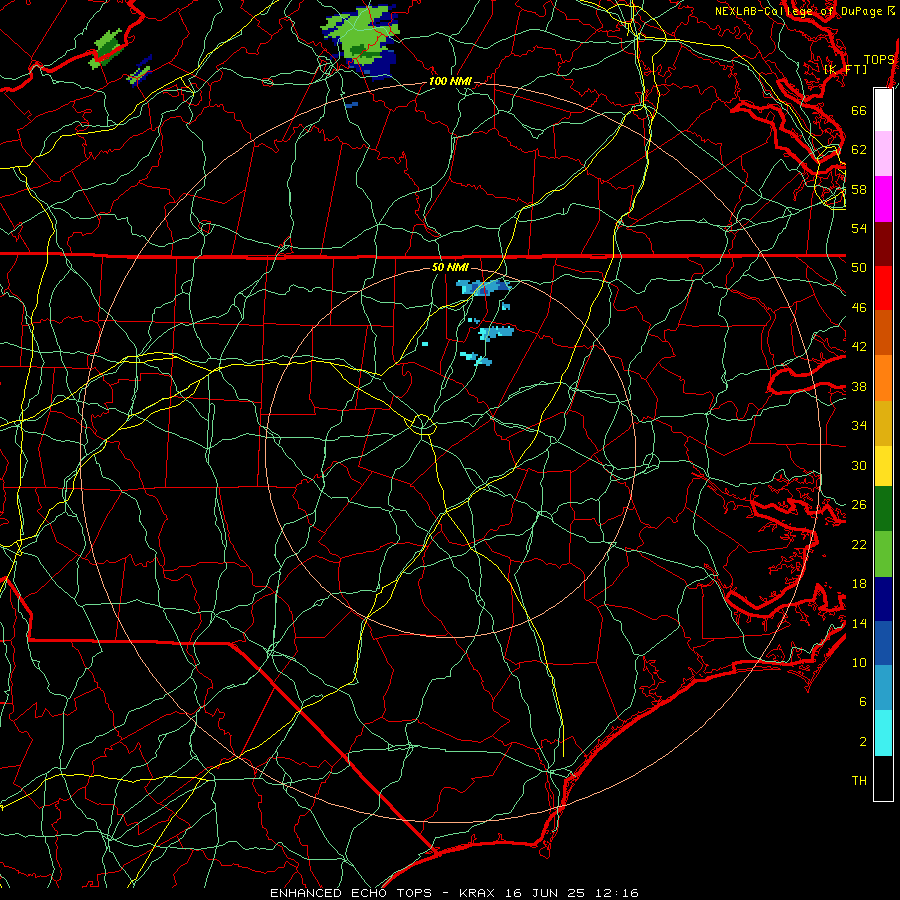The image size is (900, 900).
Task: Click the legend value '2'
Action: (x=863, y=742)
